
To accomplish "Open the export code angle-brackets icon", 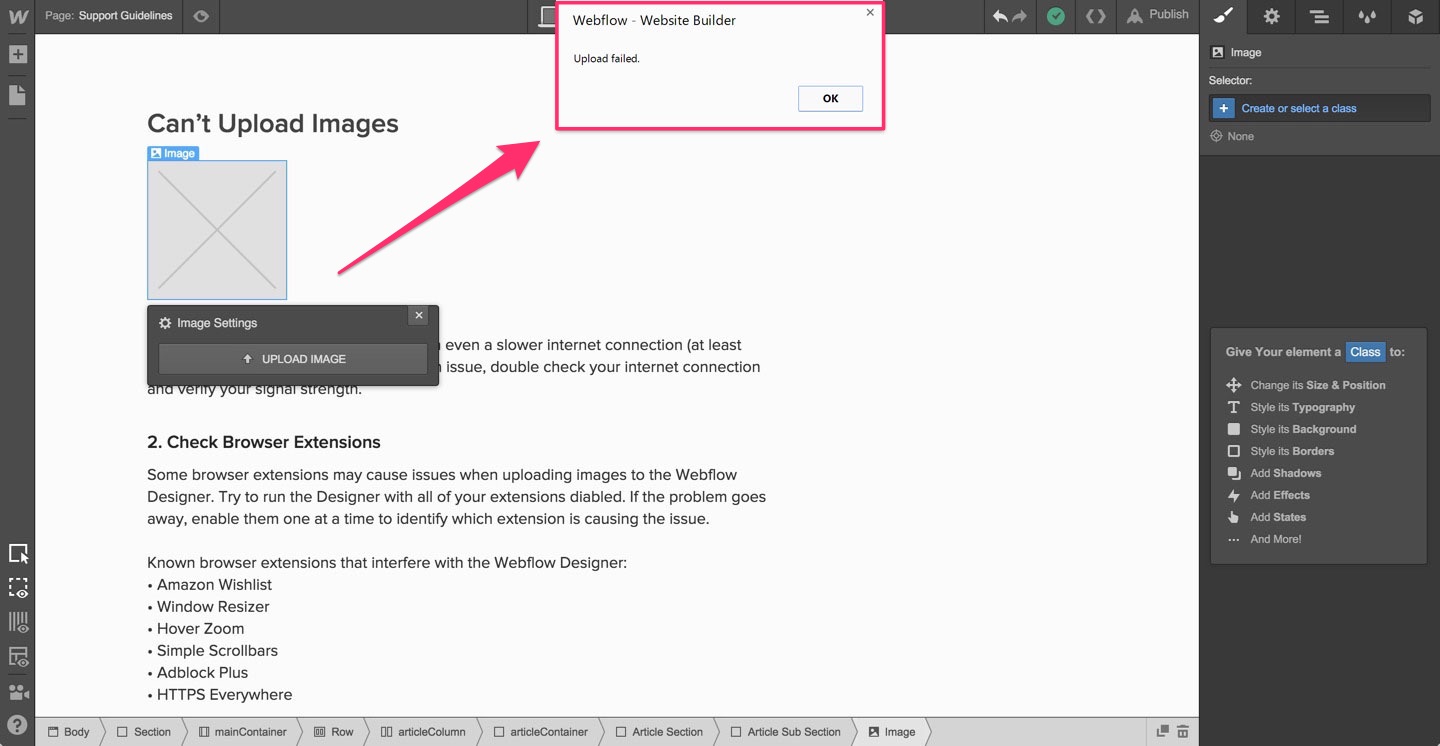I will pos(1095,16).
